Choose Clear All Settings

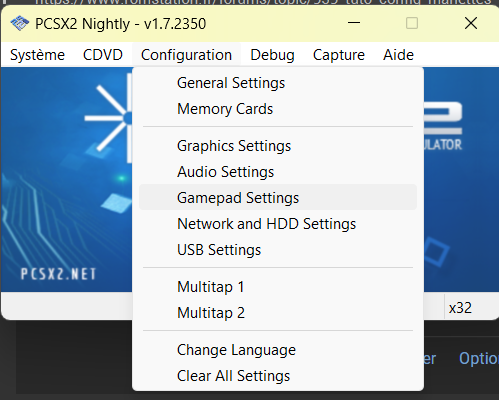pos(278,376)
